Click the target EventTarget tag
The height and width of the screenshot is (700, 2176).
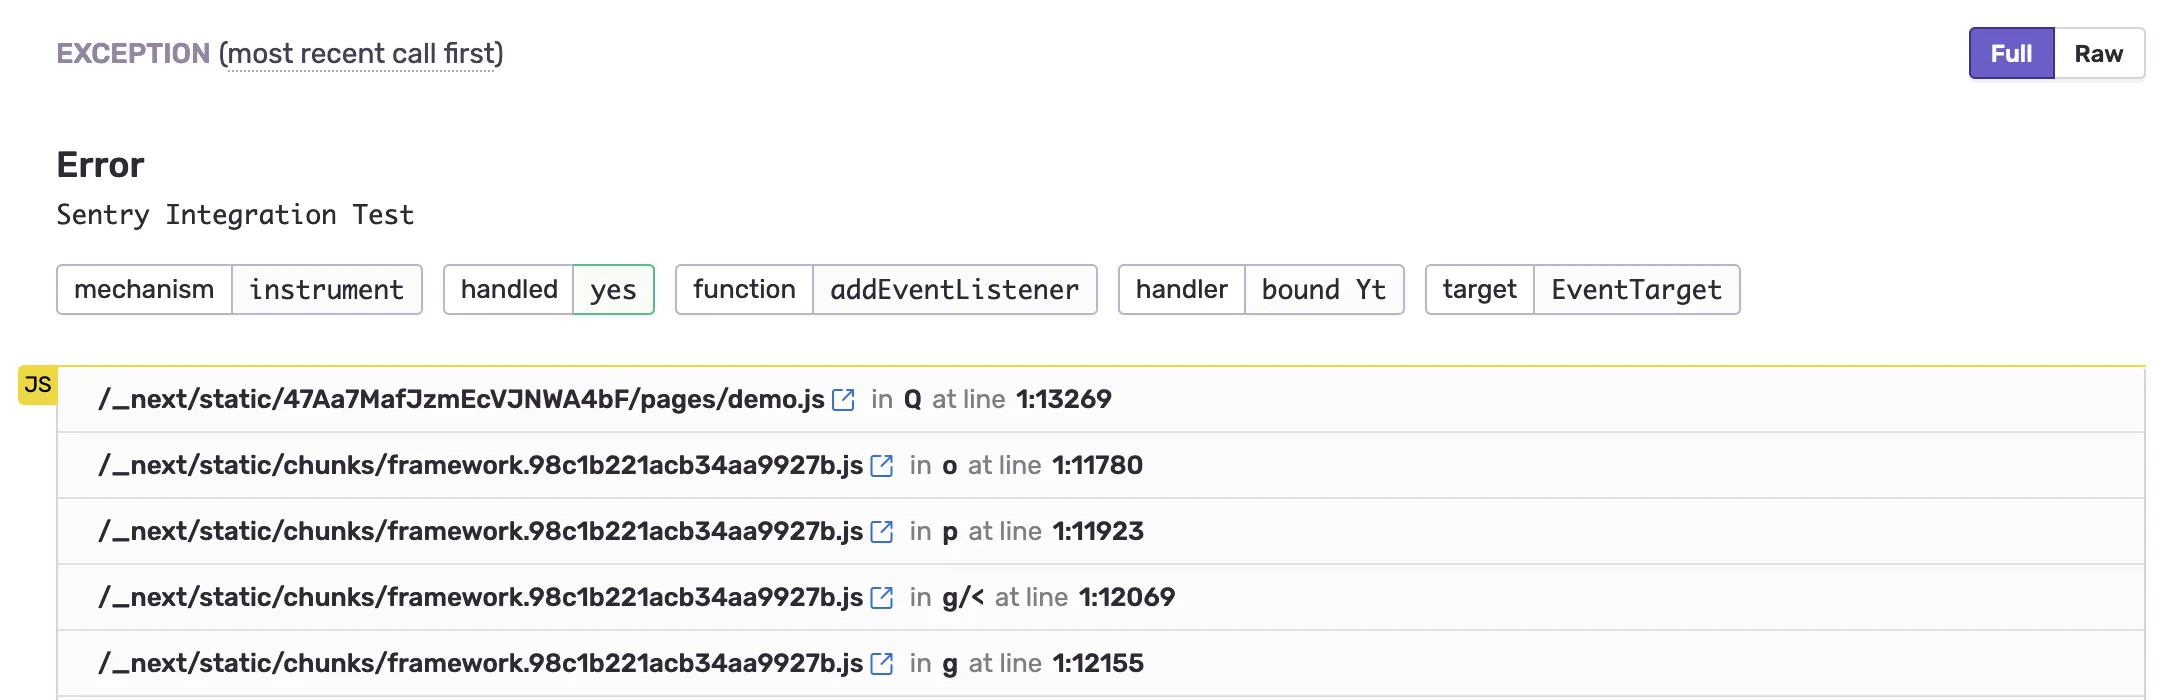(1582, 290)
